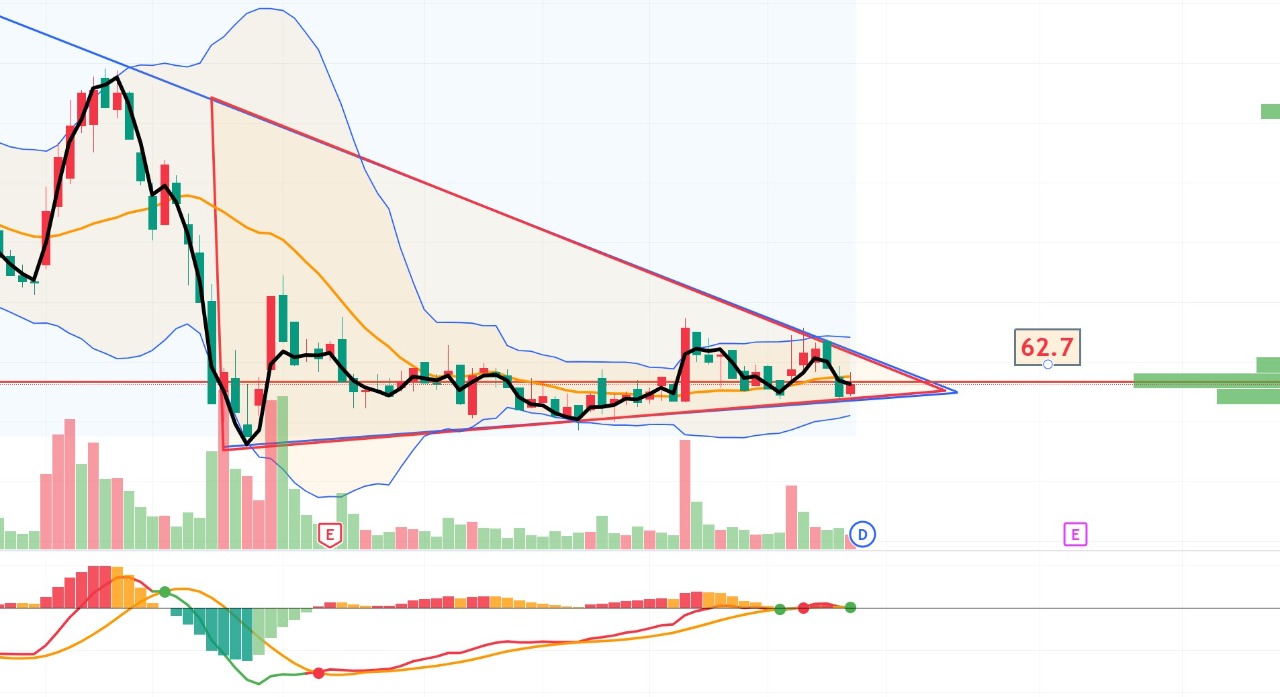Click the red triangle's top-left vertex
1280x697 pixels.
click(x=212, y=98)
